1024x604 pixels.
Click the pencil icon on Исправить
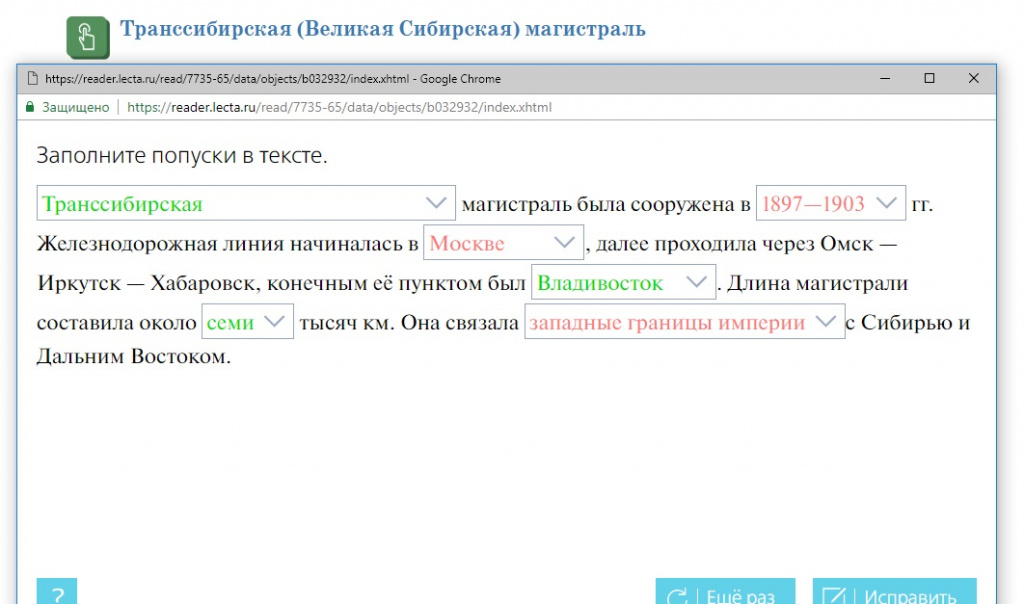(x=835, y=596)
